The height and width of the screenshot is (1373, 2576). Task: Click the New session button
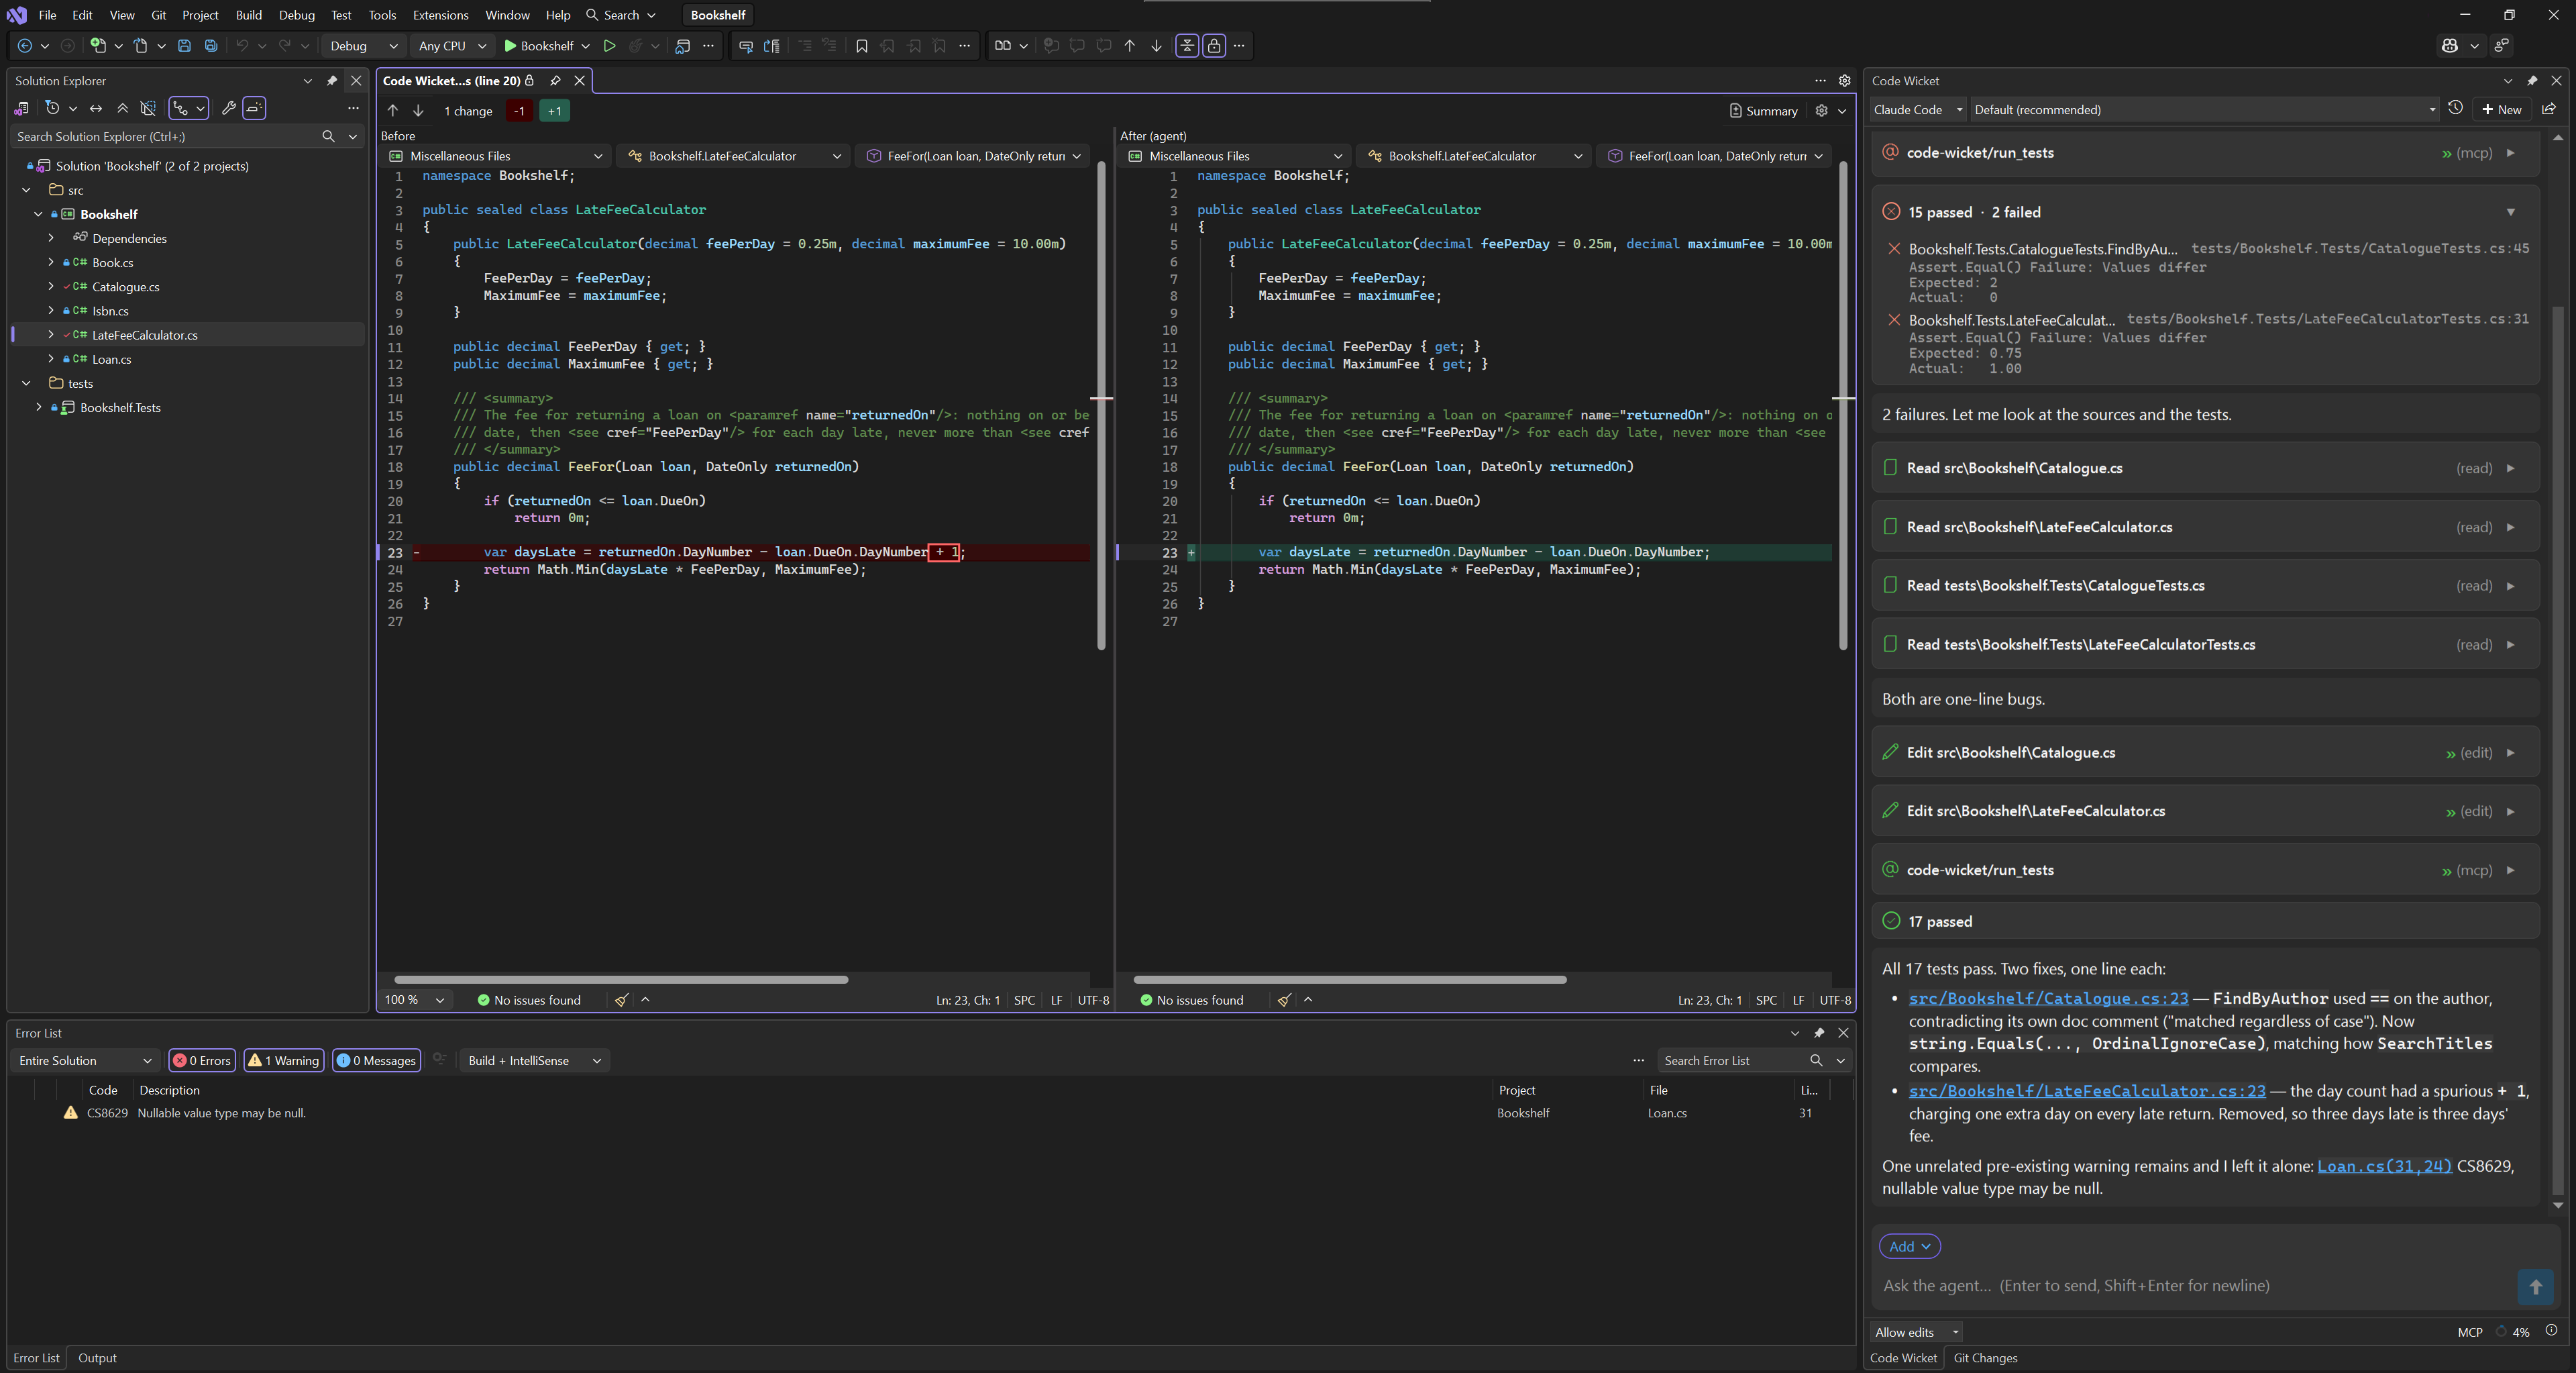(2501, 109)
